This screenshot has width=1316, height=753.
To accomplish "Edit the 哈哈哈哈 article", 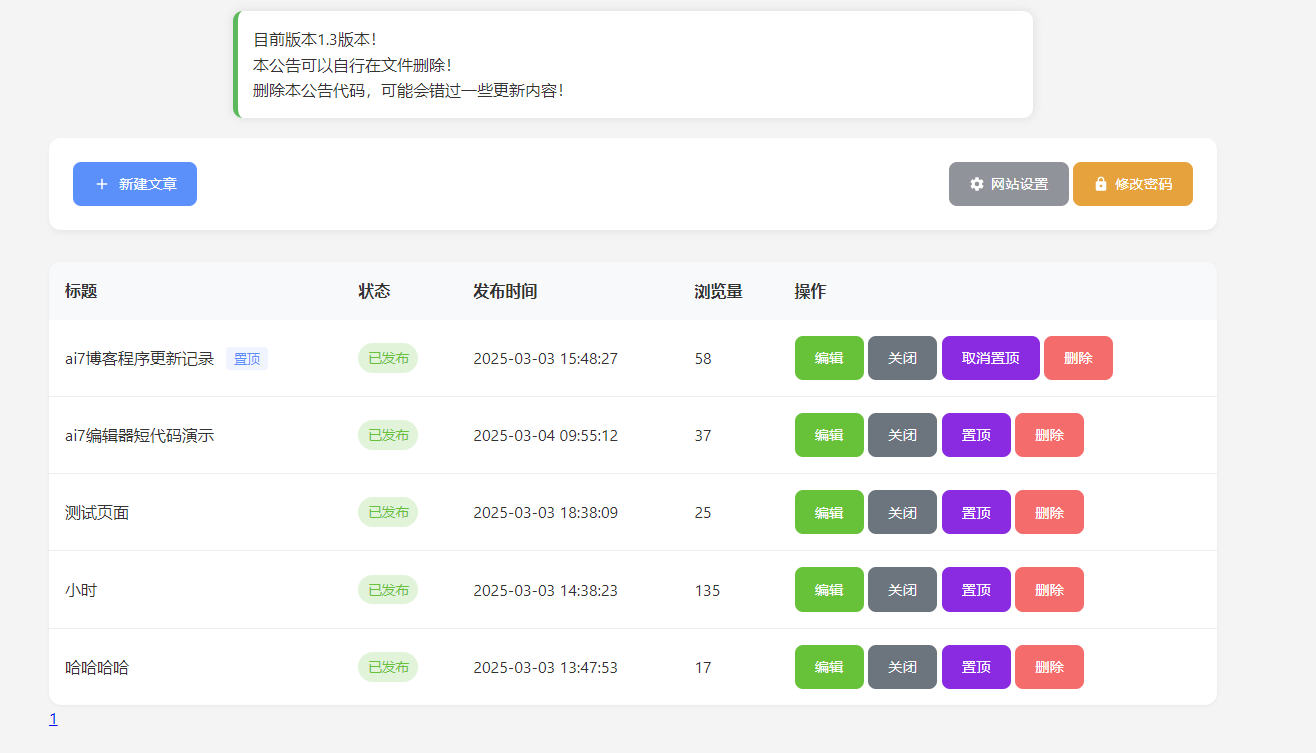I will [829, 667].
